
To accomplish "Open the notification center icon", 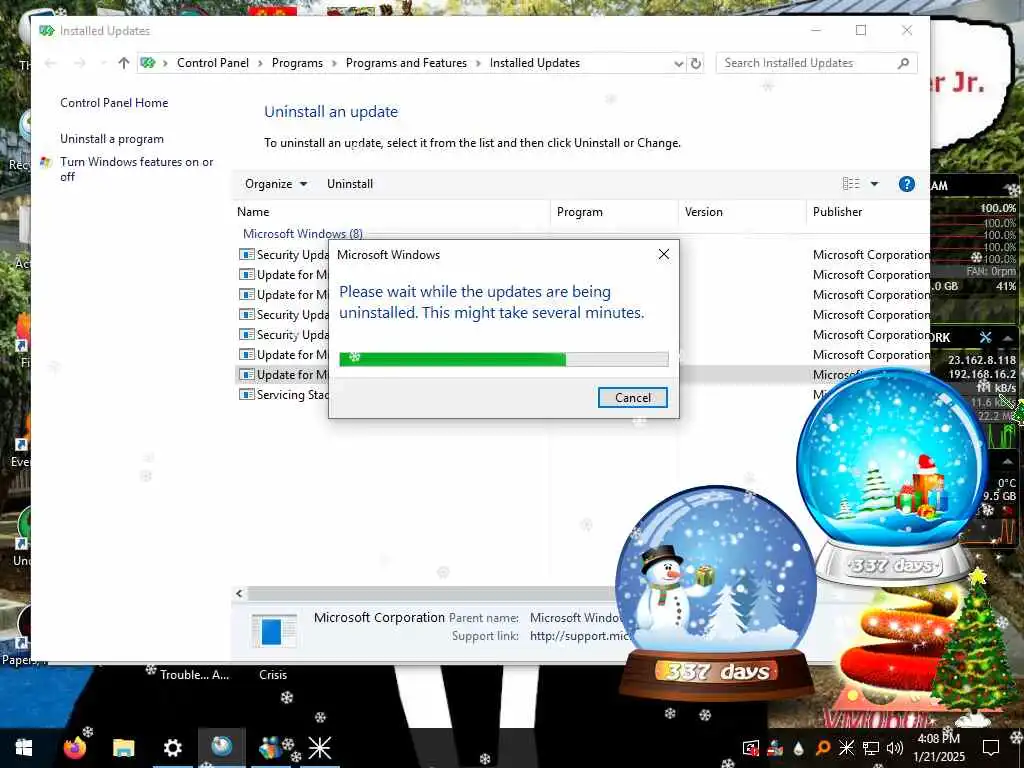I will [991, 748].
